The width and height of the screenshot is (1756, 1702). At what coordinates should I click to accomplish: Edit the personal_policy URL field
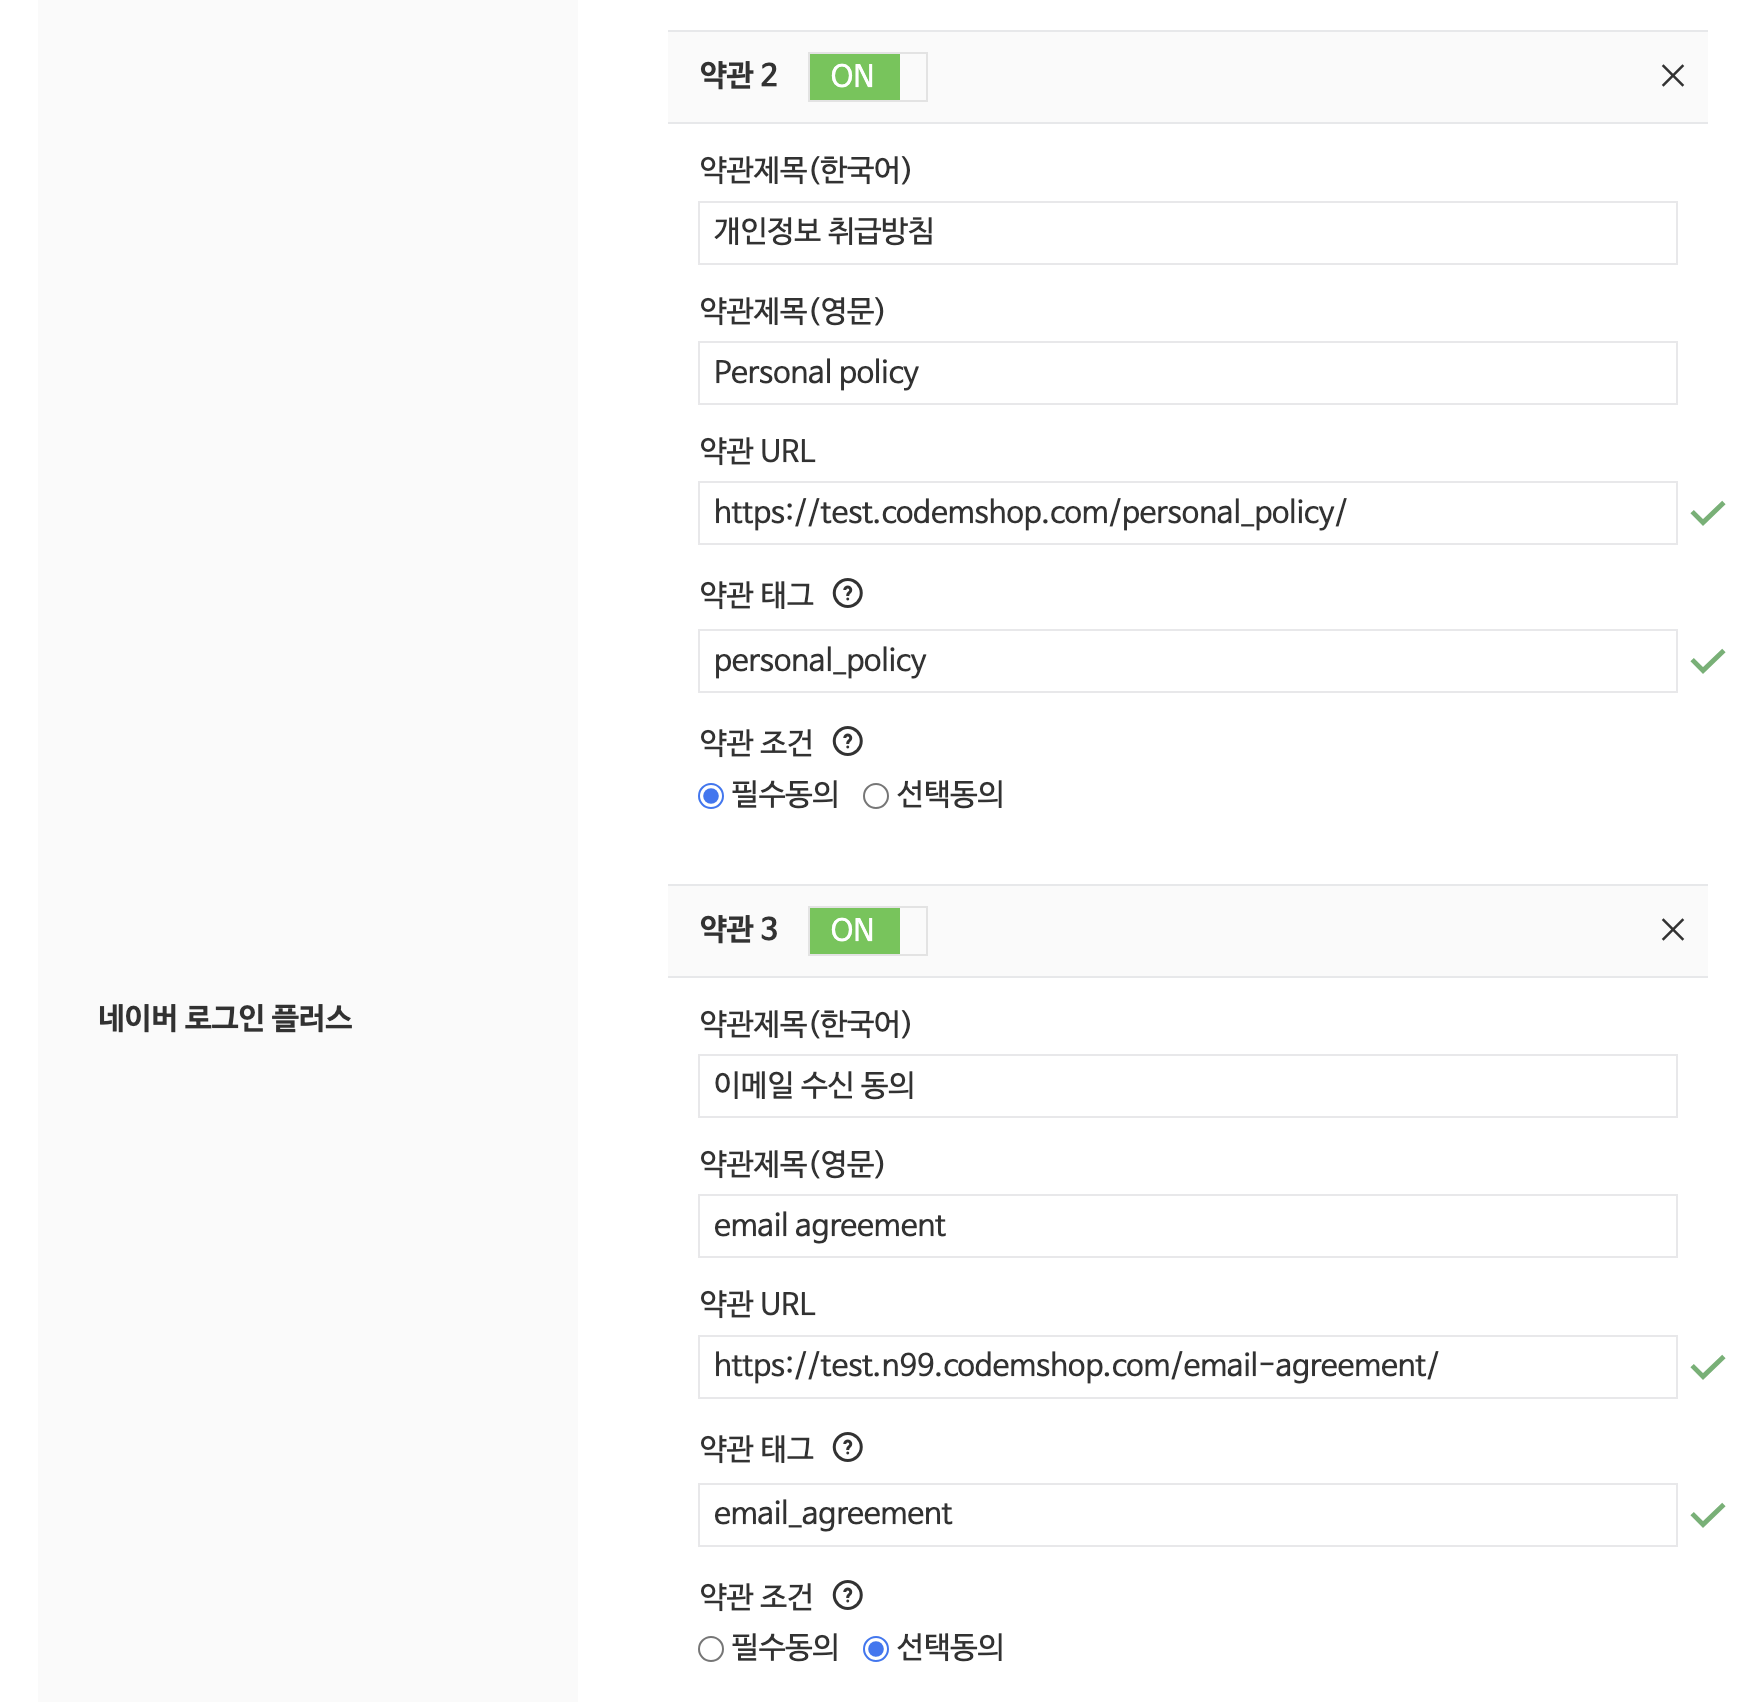(1187, 513)
